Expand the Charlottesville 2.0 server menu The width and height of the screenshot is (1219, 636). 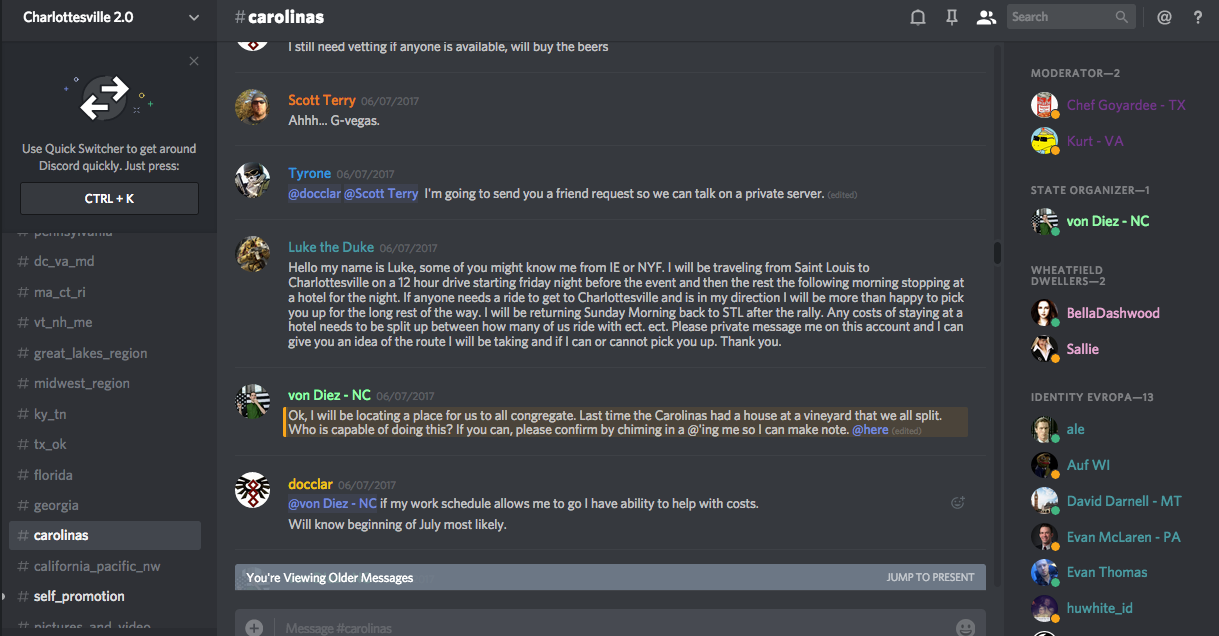pos(193,17)
